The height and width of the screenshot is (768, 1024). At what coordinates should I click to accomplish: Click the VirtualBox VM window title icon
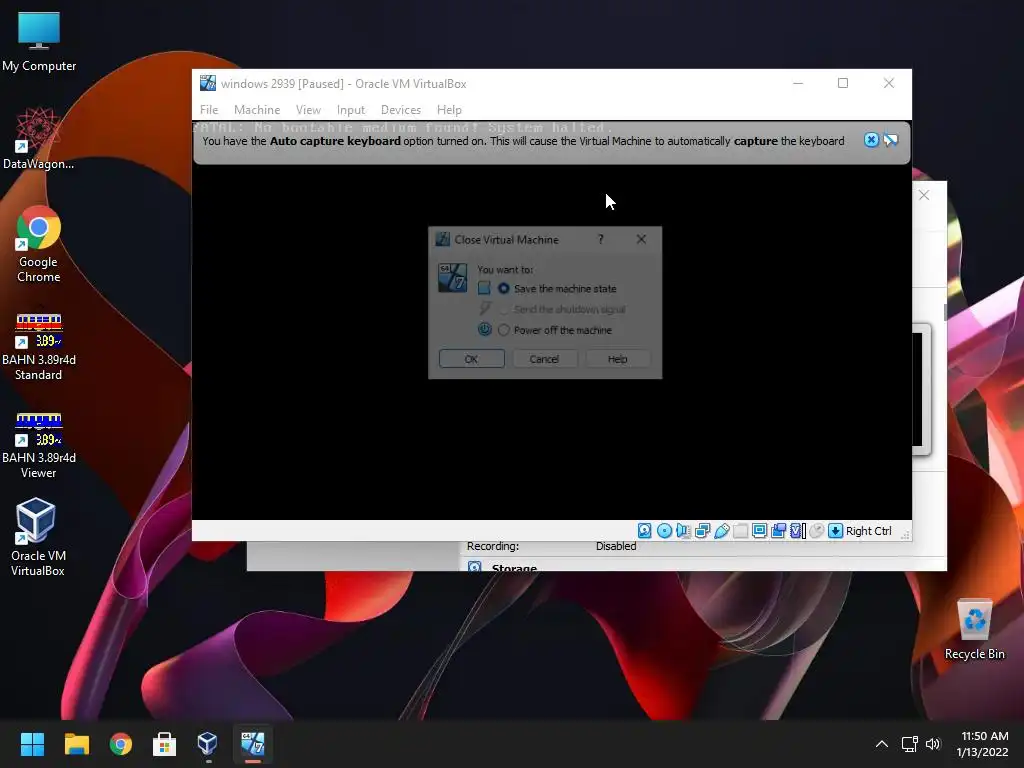click(208, 83)
